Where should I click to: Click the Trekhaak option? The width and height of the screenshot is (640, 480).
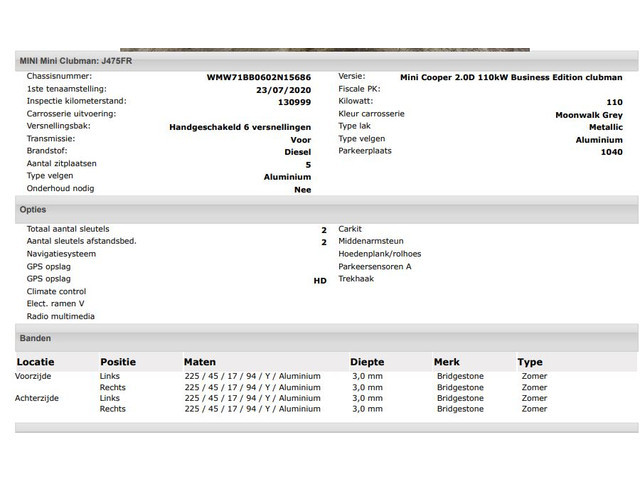tap(356, 280)
